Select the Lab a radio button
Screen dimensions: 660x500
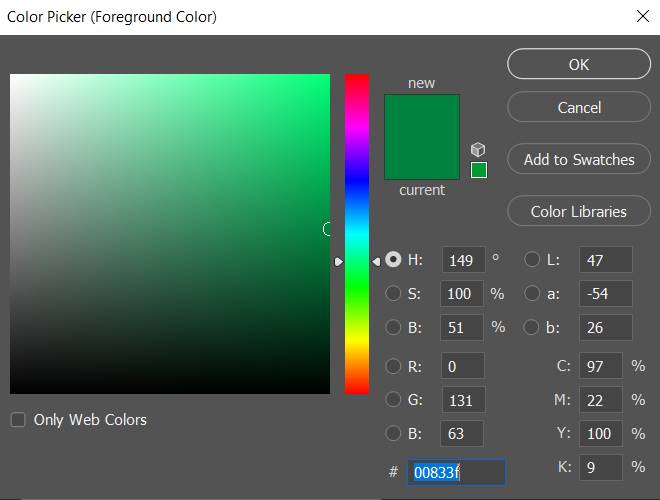(532, 293)
